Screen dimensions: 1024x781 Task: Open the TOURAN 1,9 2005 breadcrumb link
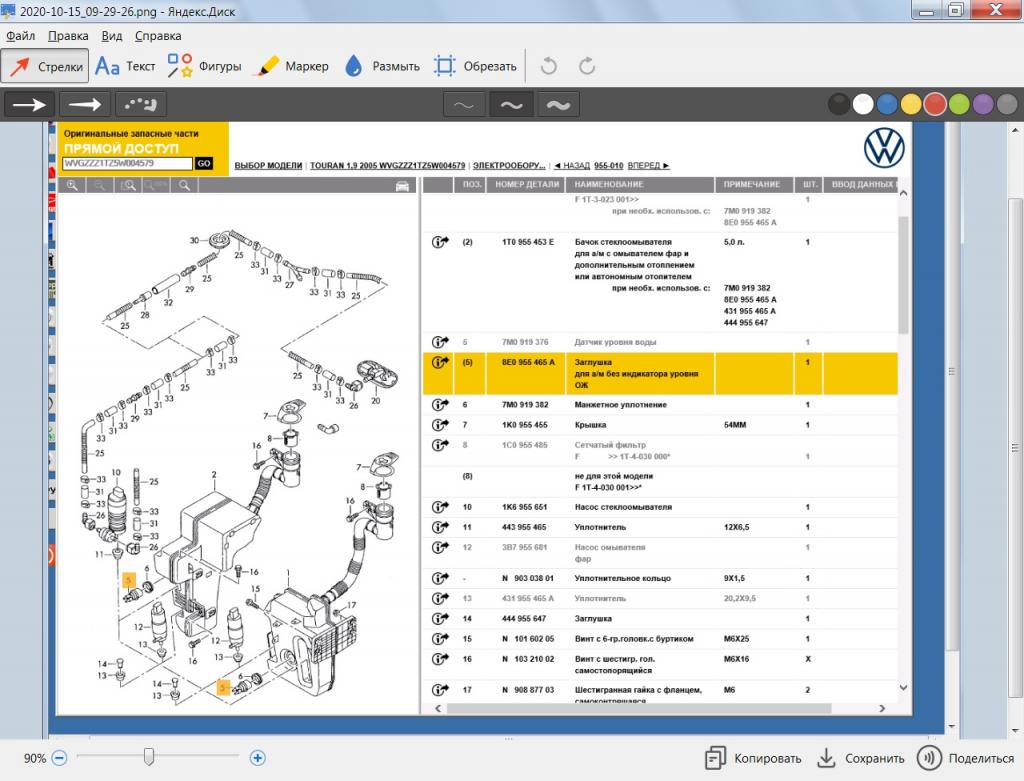click(x=387, y=166)
